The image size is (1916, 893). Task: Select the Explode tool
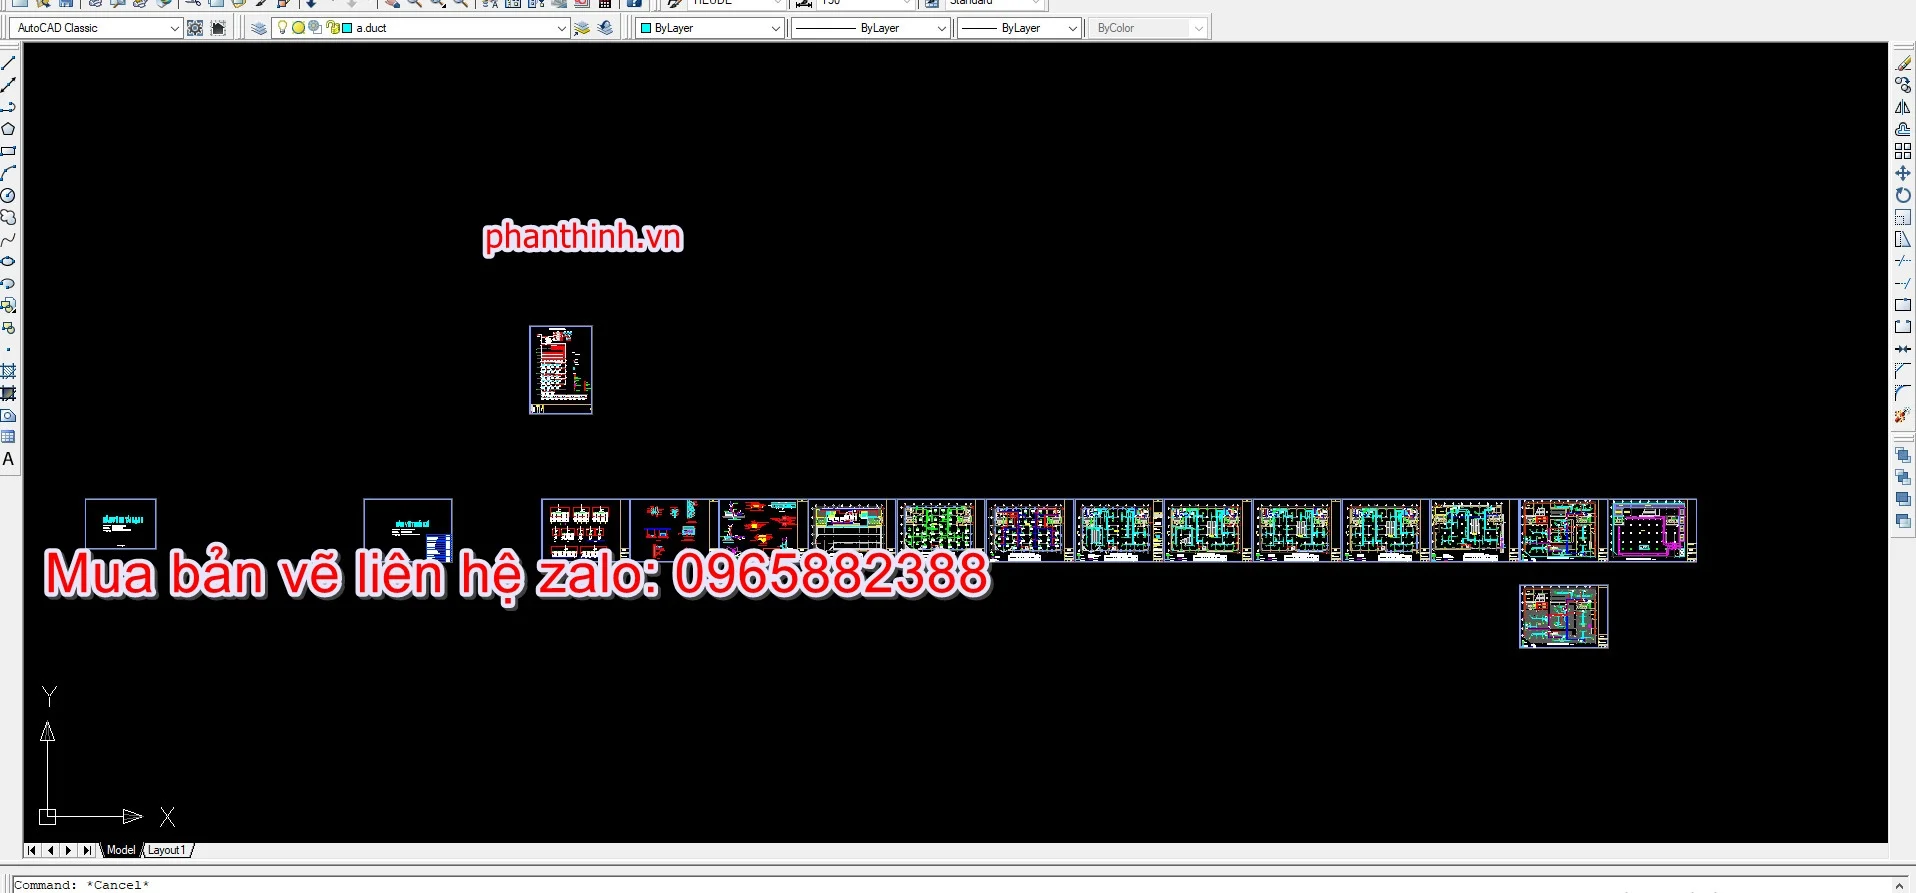click(x=1903, y=415)
